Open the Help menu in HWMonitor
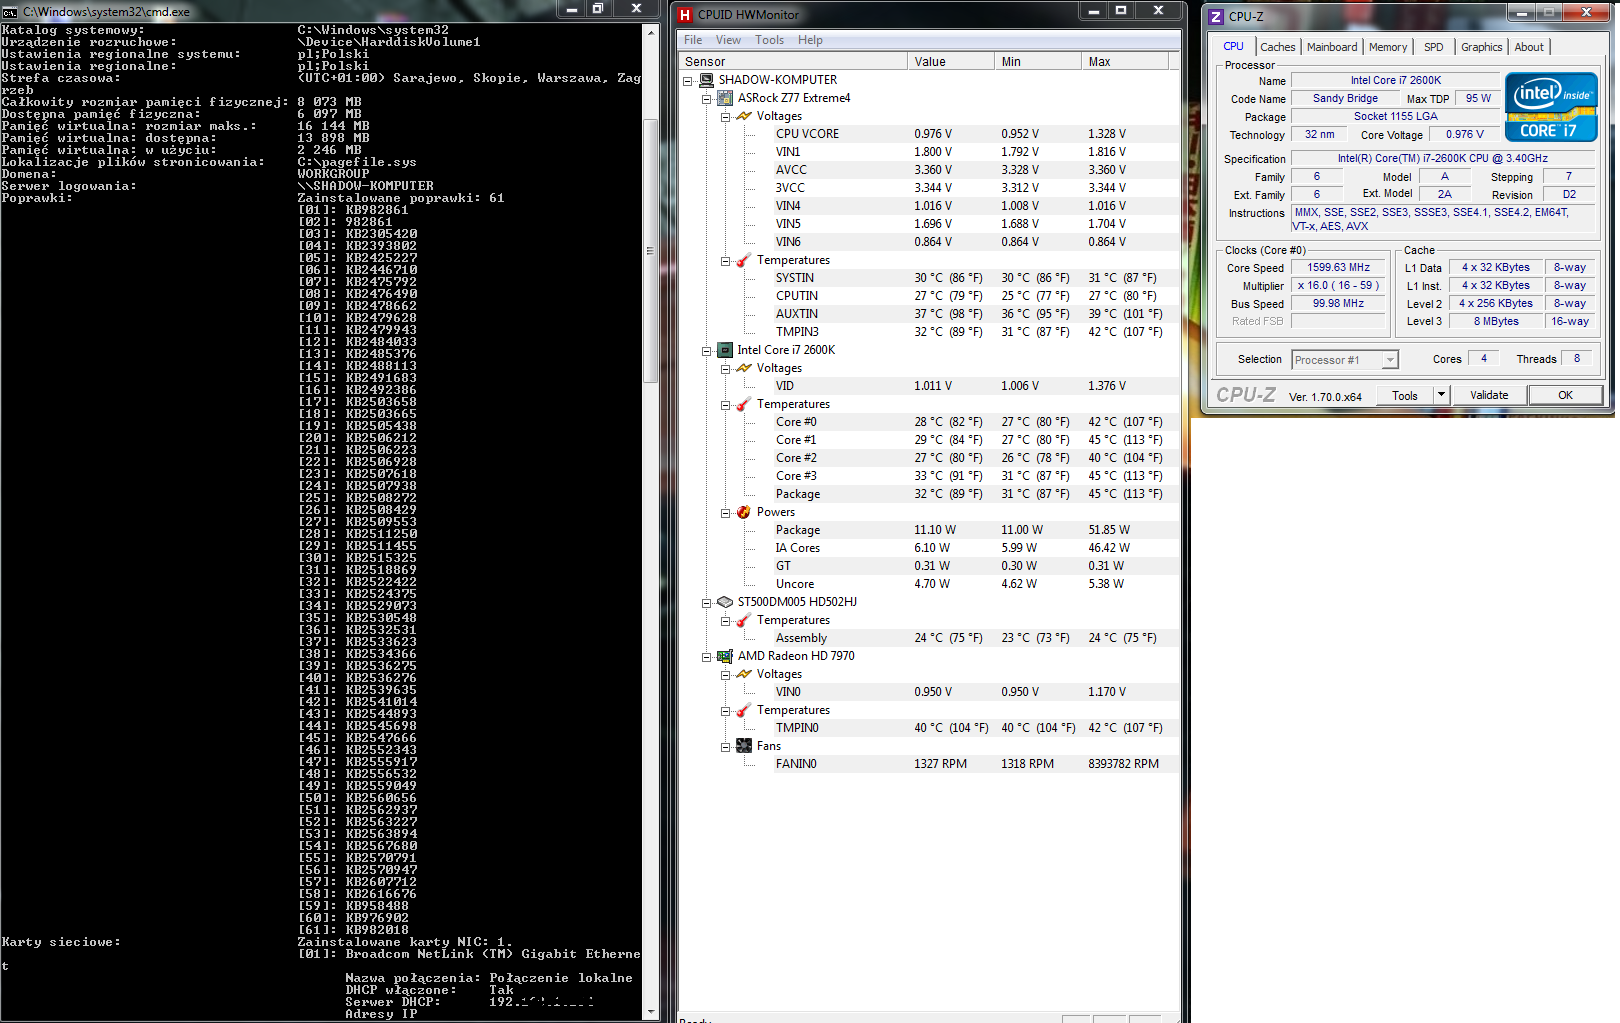1620x1023 pixels. coord(810,40)
